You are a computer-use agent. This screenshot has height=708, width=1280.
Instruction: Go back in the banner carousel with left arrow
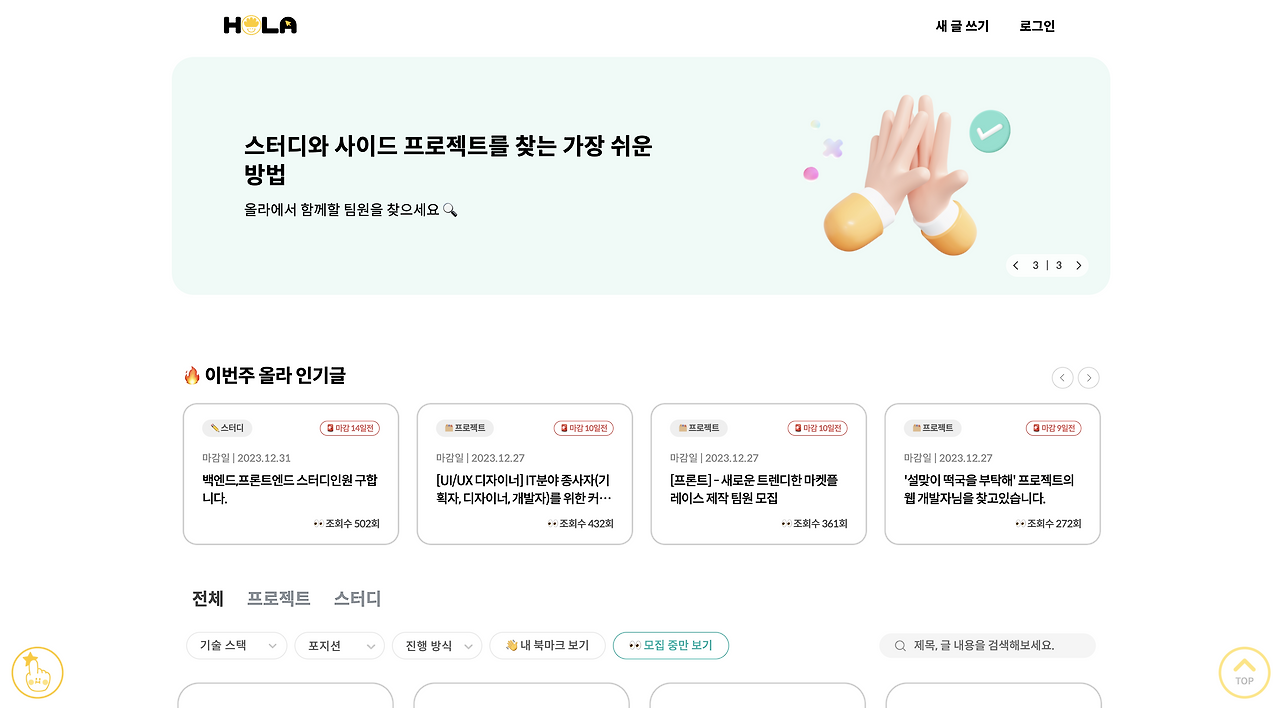[x=1016, y=265]
